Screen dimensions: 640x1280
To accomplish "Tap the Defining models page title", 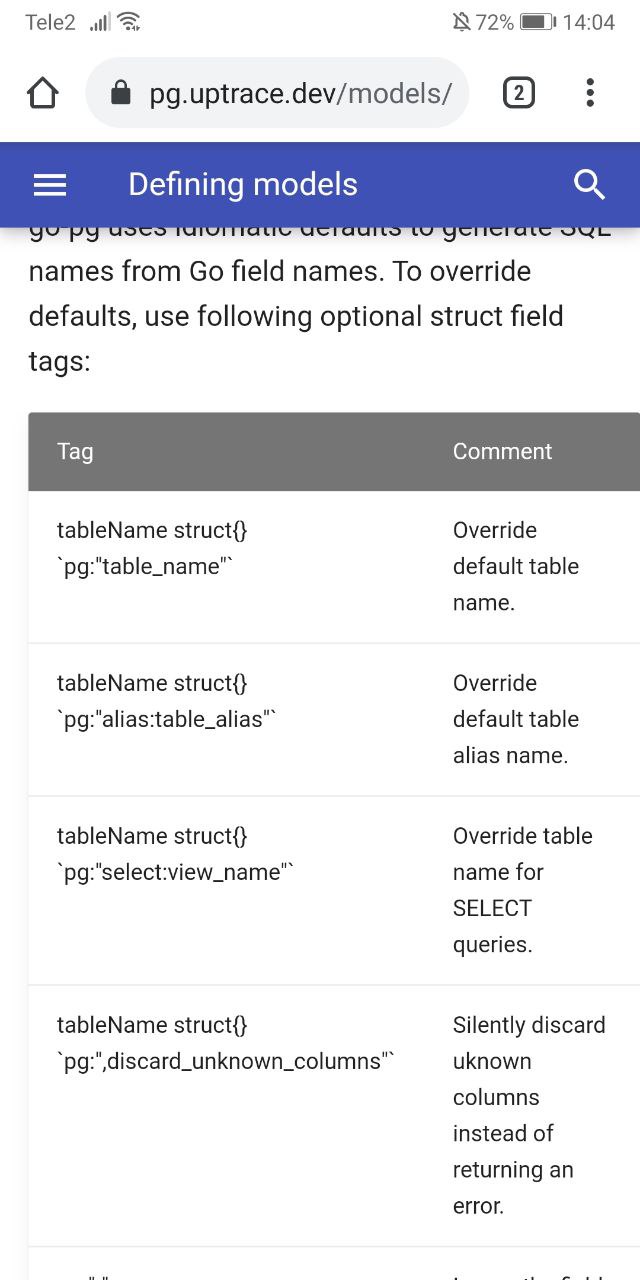I will 243,185.
